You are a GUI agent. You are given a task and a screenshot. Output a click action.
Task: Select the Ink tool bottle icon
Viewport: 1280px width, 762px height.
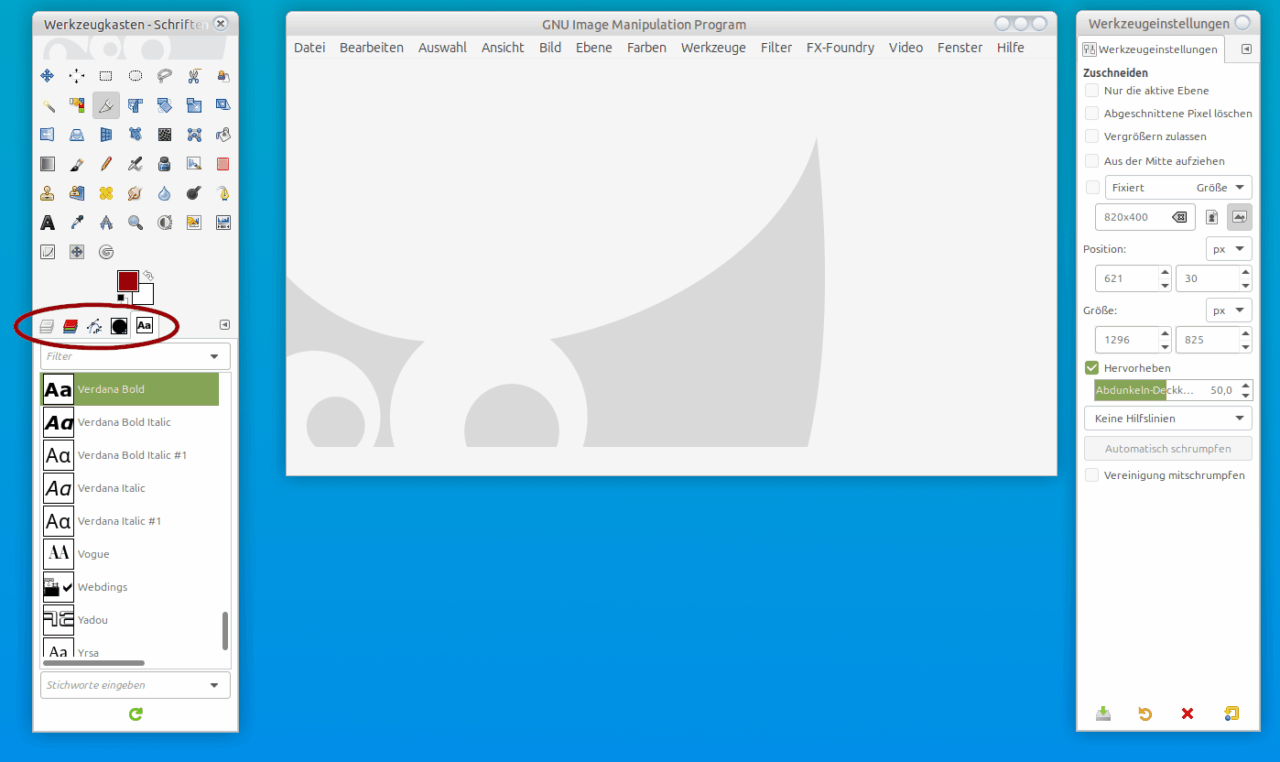point(164,164)
